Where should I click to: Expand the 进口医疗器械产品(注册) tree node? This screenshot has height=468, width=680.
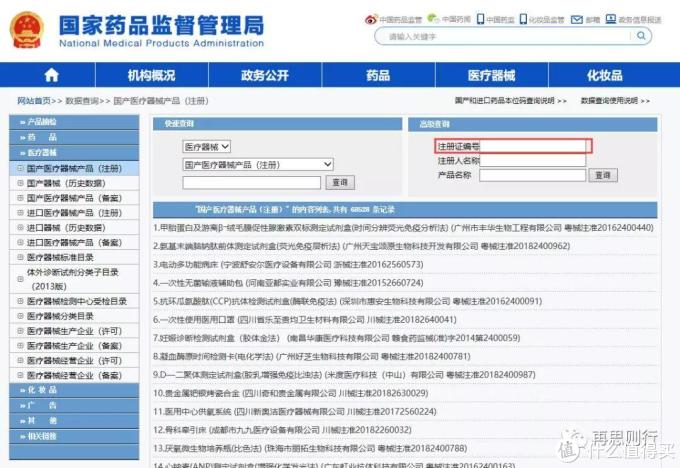(20, 213)
